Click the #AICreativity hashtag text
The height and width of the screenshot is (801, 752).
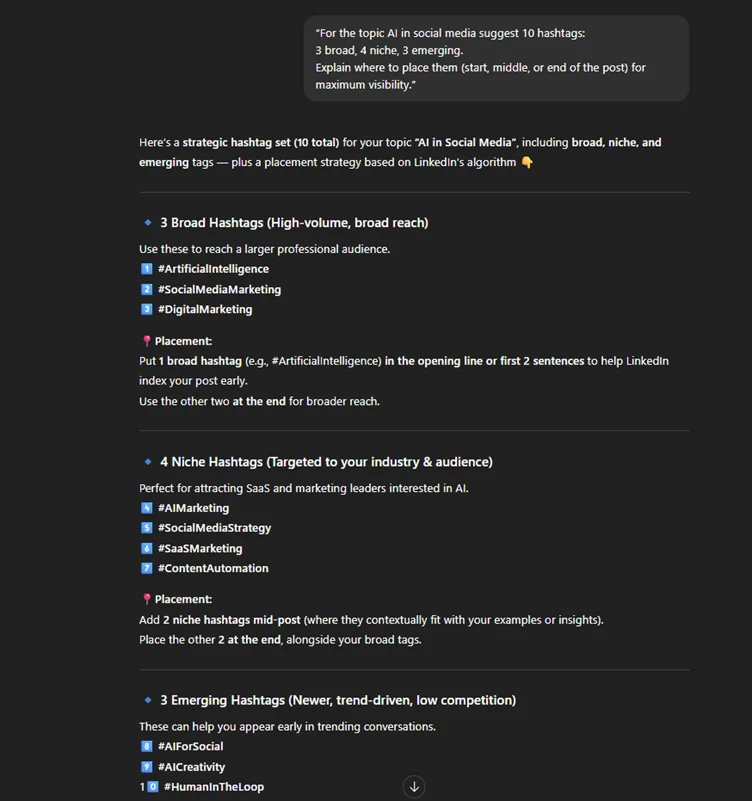[x=191, y=767]
